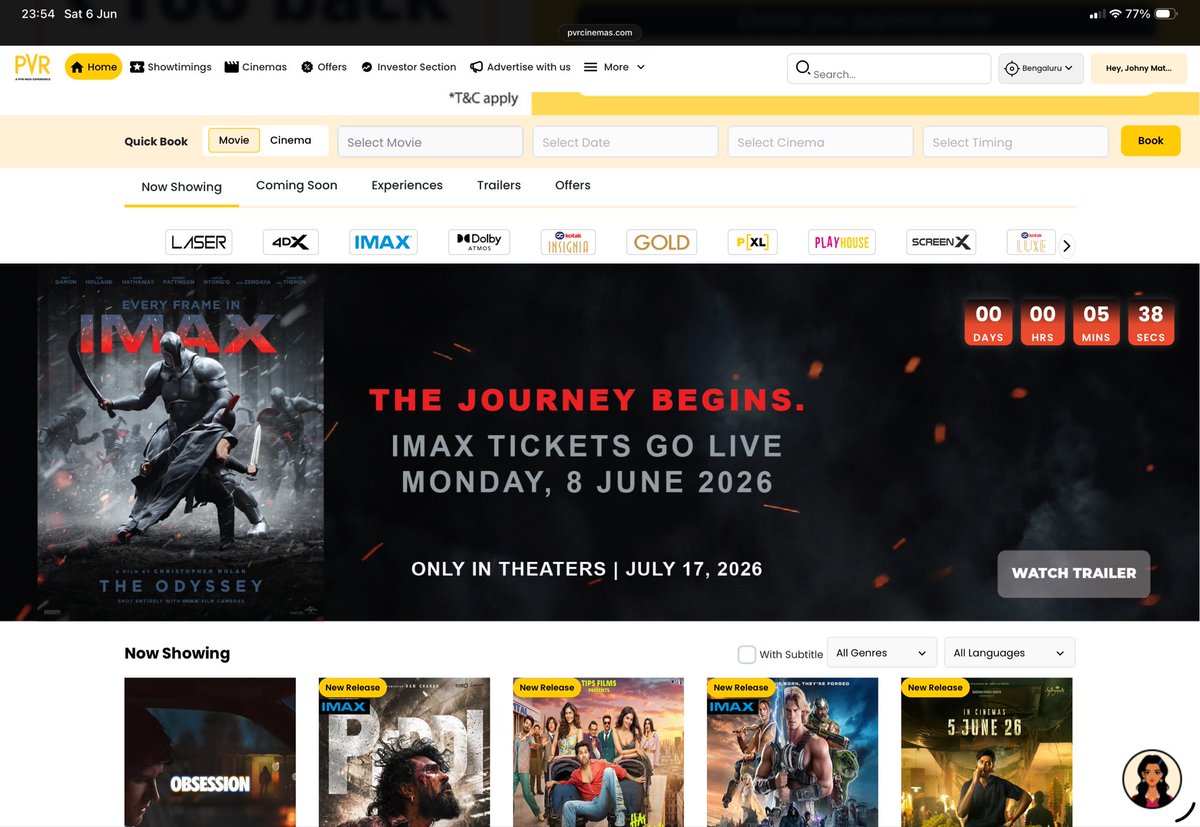
Task: Click the clapperboard Cinemas icon
Action: tap(231, 67)
